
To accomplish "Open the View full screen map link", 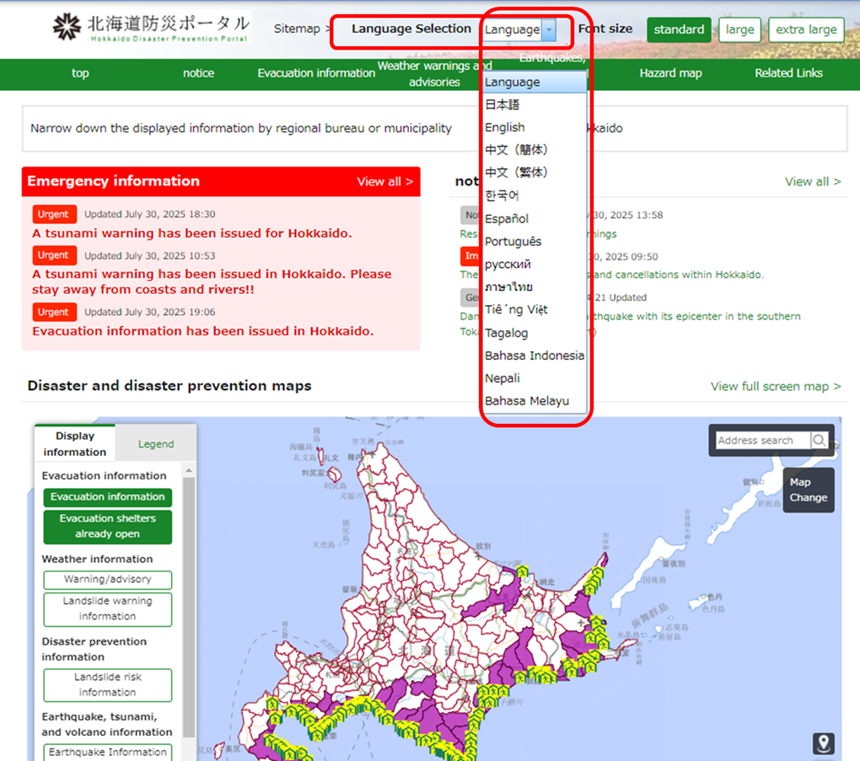I will point(775,386).
